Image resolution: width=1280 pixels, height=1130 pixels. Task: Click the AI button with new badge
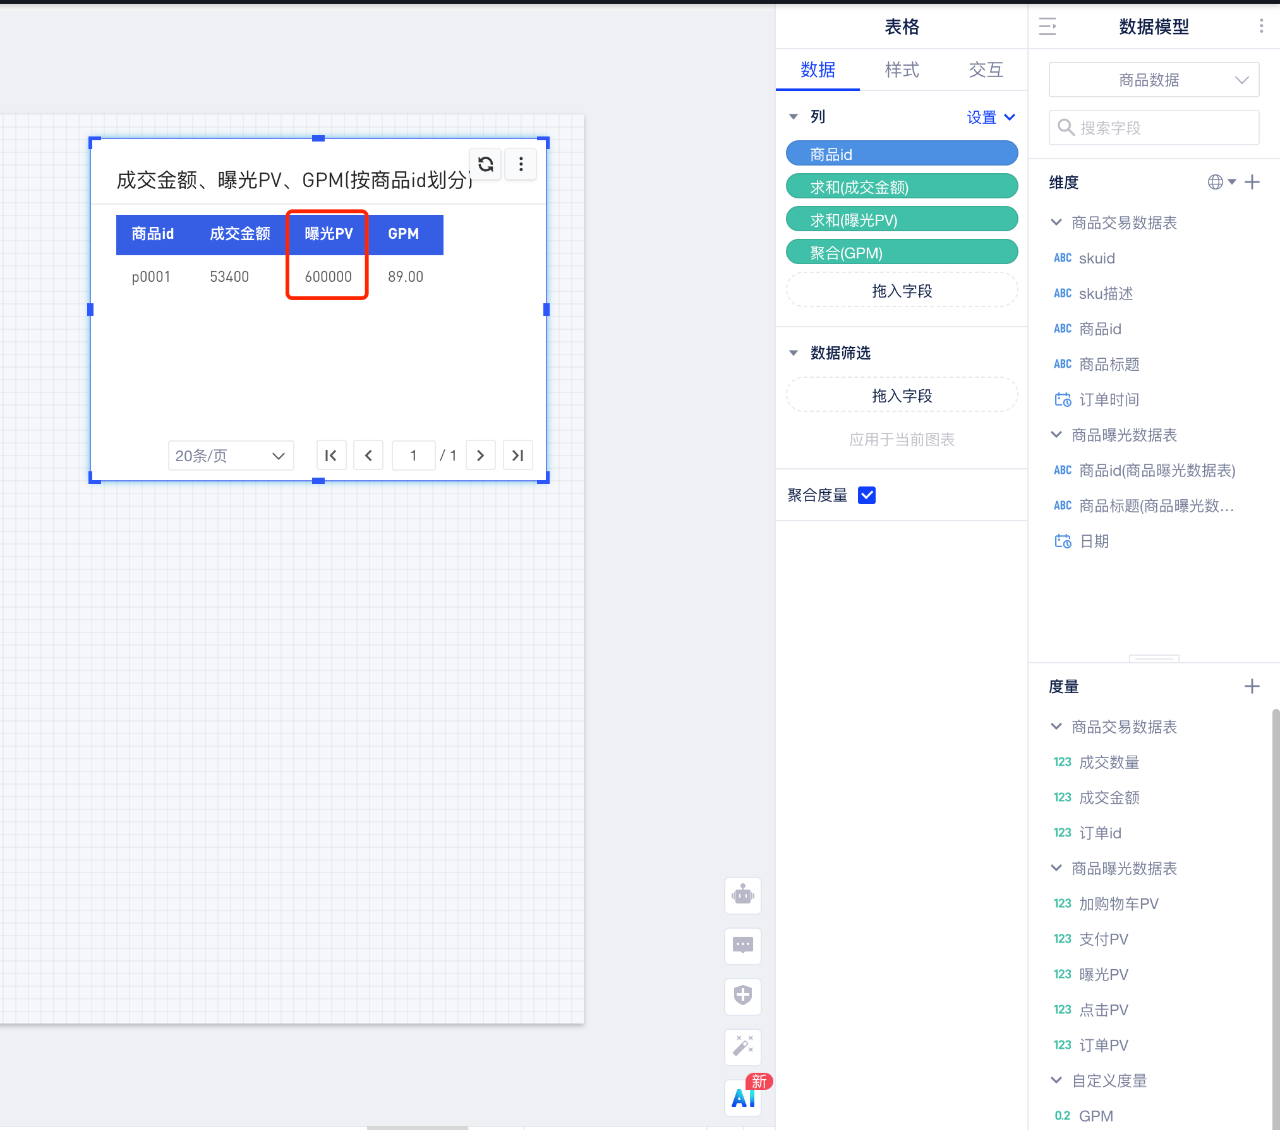pyautogui.click(x=743, y=1098)
